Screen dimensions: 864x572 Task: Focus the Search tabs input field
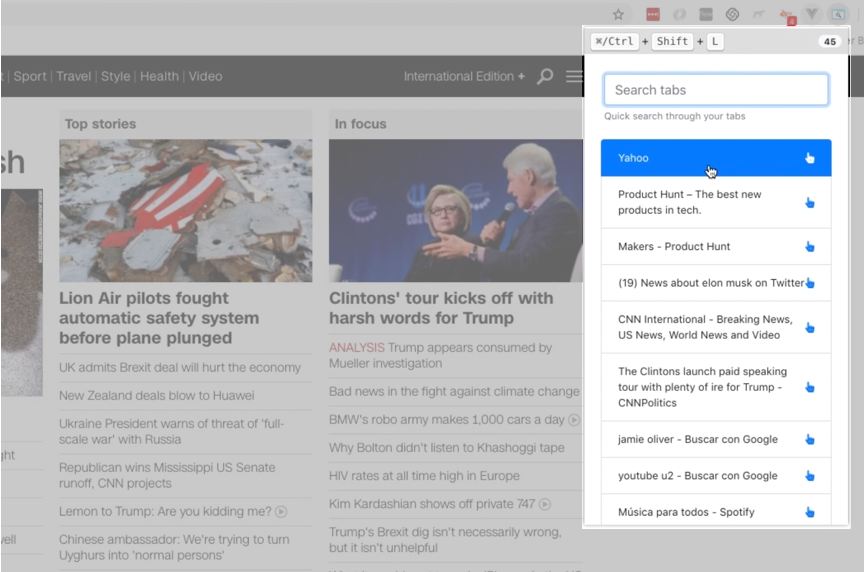716,90
